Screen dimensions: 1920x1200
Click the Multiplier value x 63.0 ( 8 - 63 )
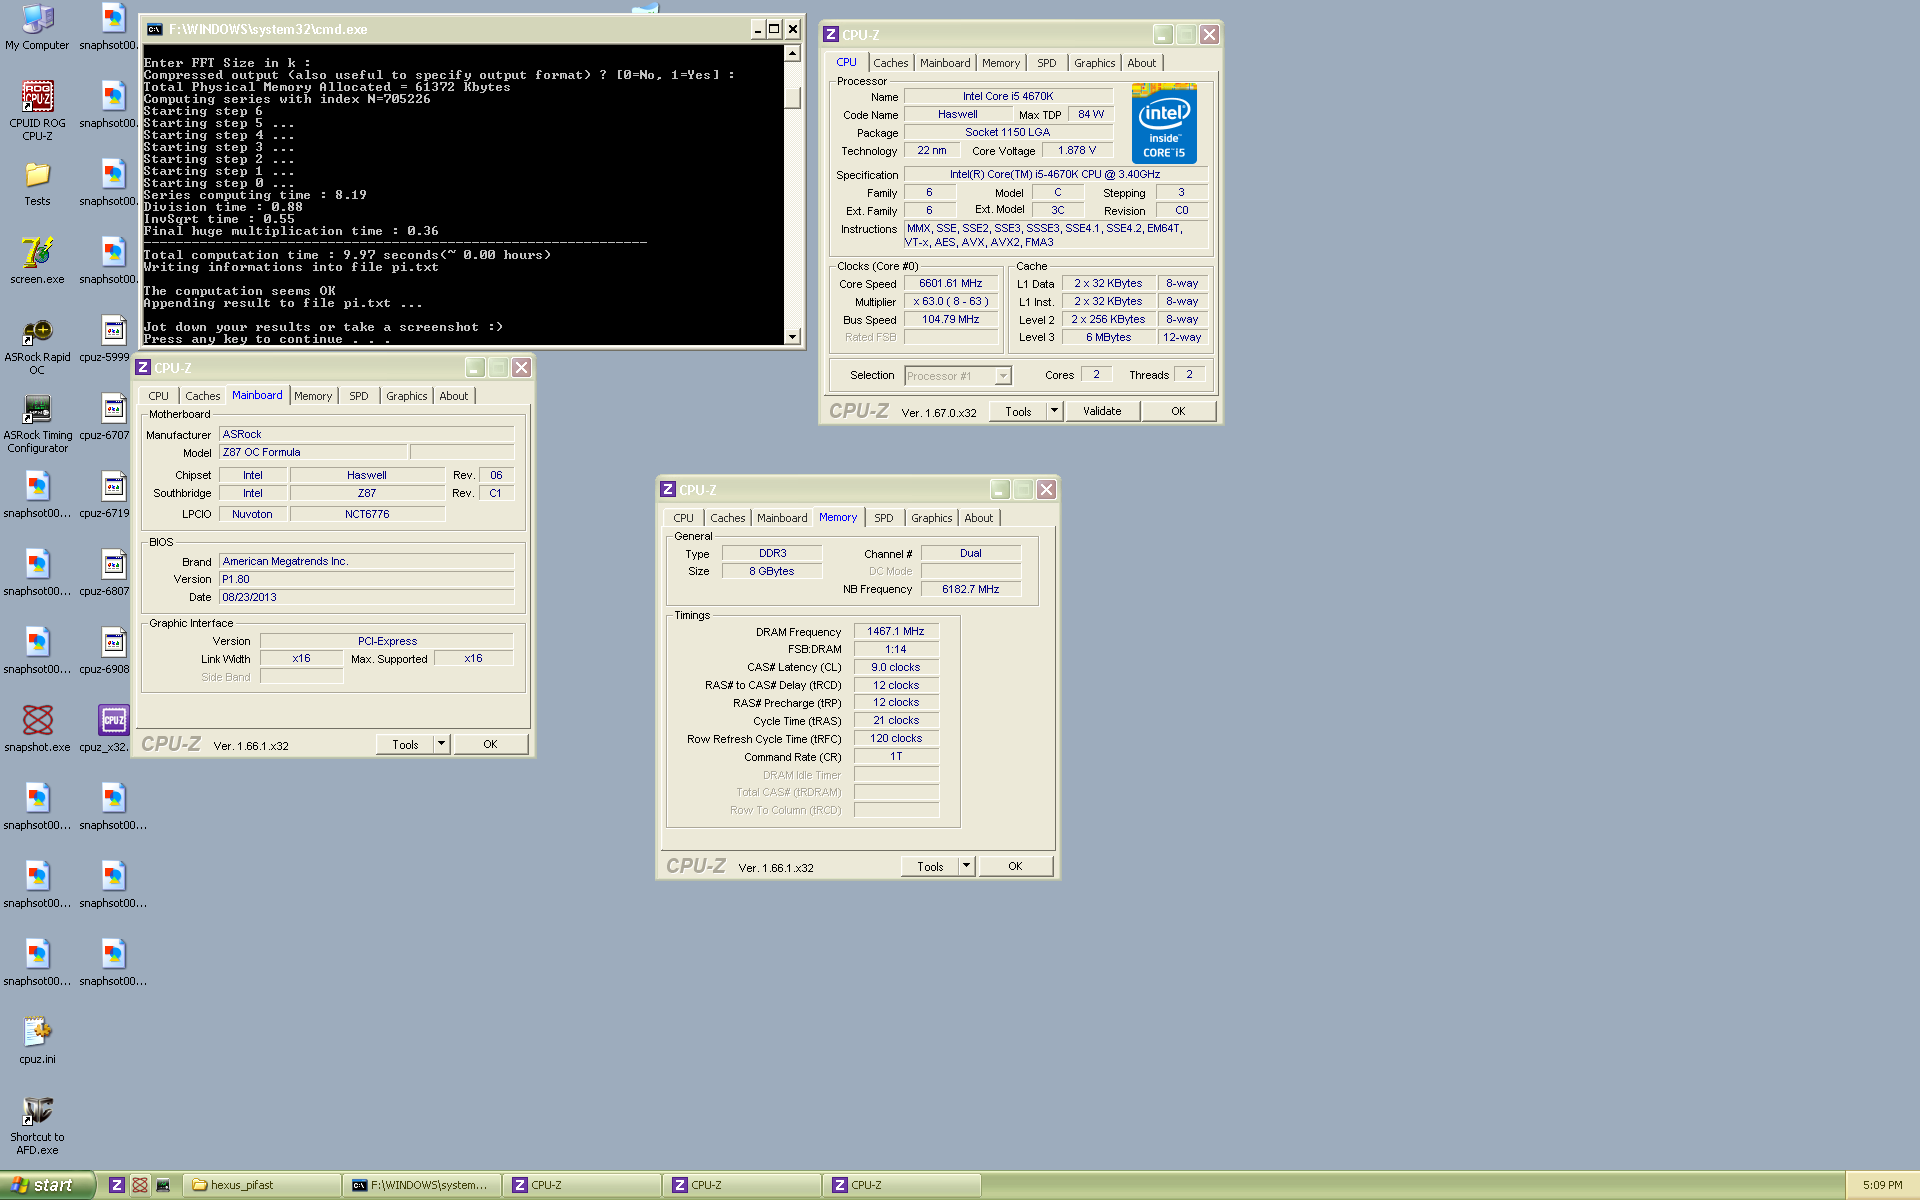pyautogui.click(x=951, y=302)
